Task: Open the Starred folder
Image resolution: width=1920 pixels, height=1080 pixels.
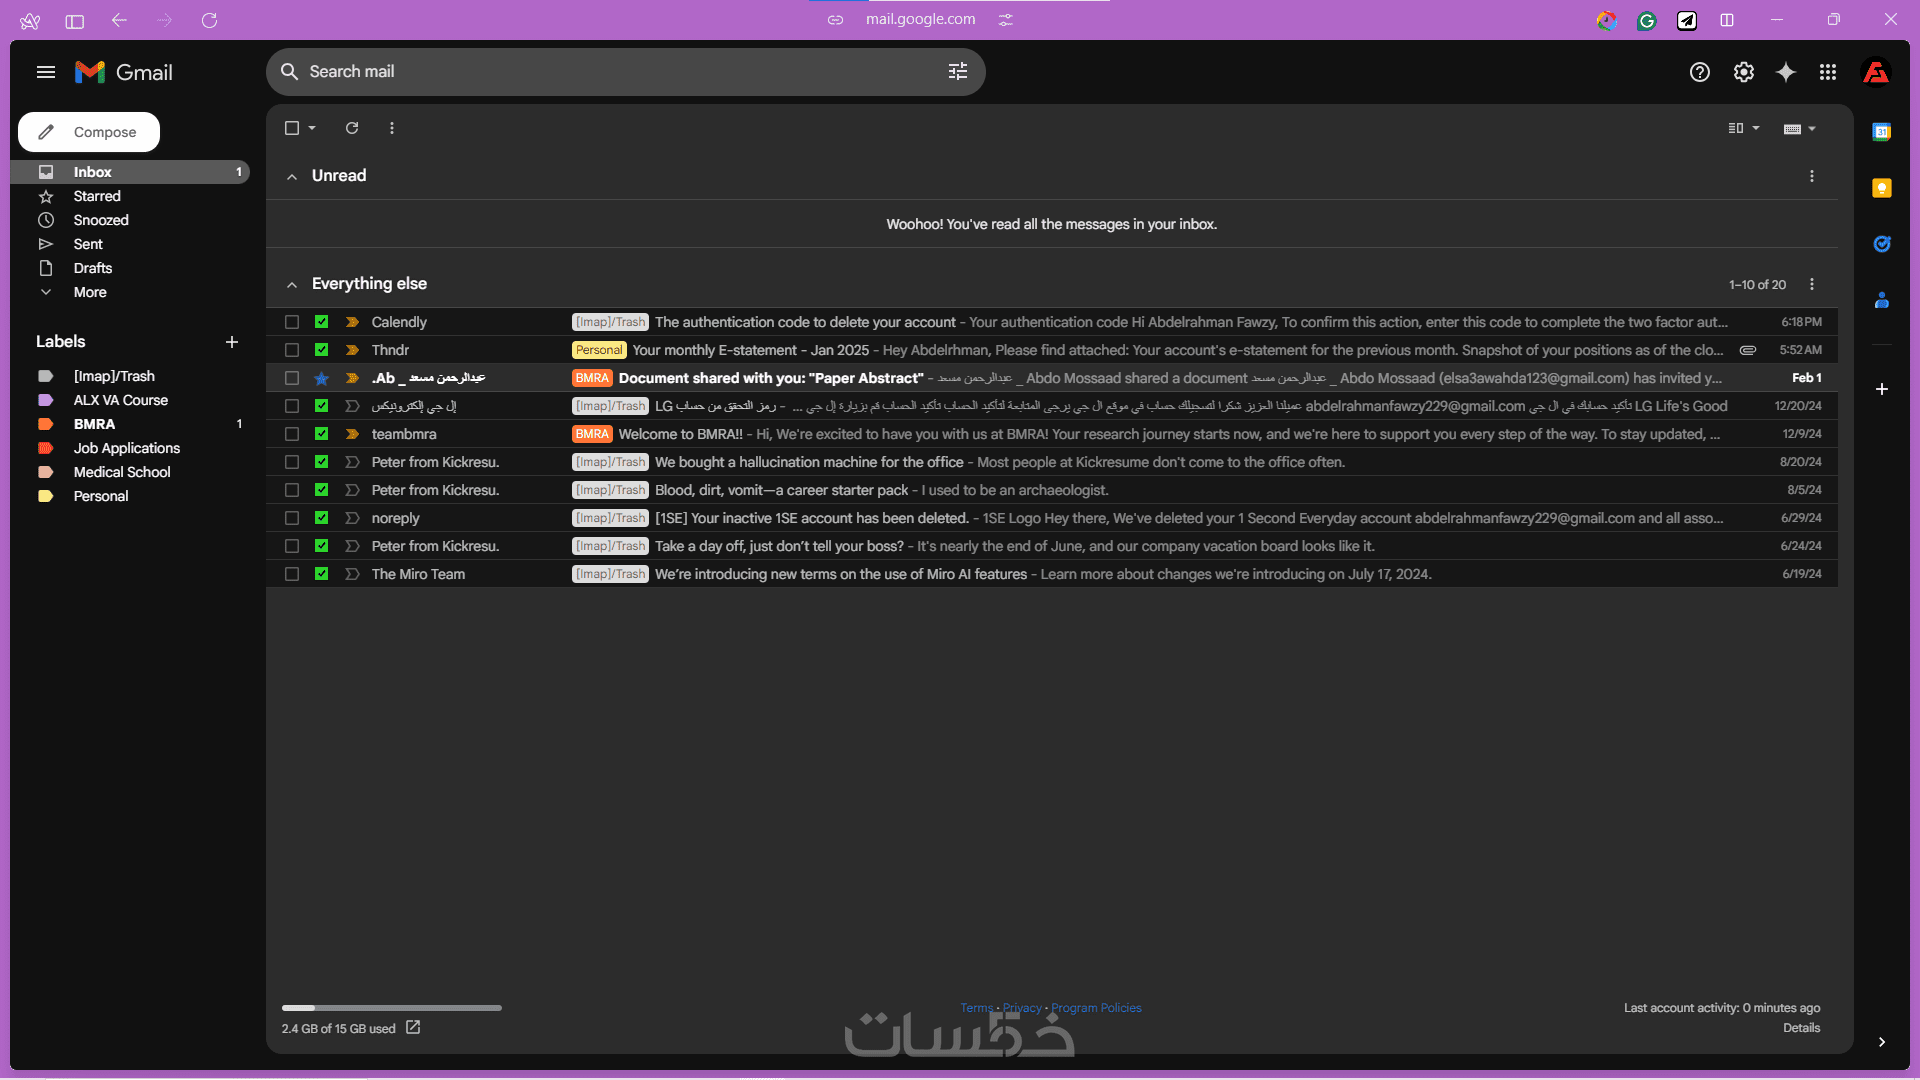Action: [97, 196]
